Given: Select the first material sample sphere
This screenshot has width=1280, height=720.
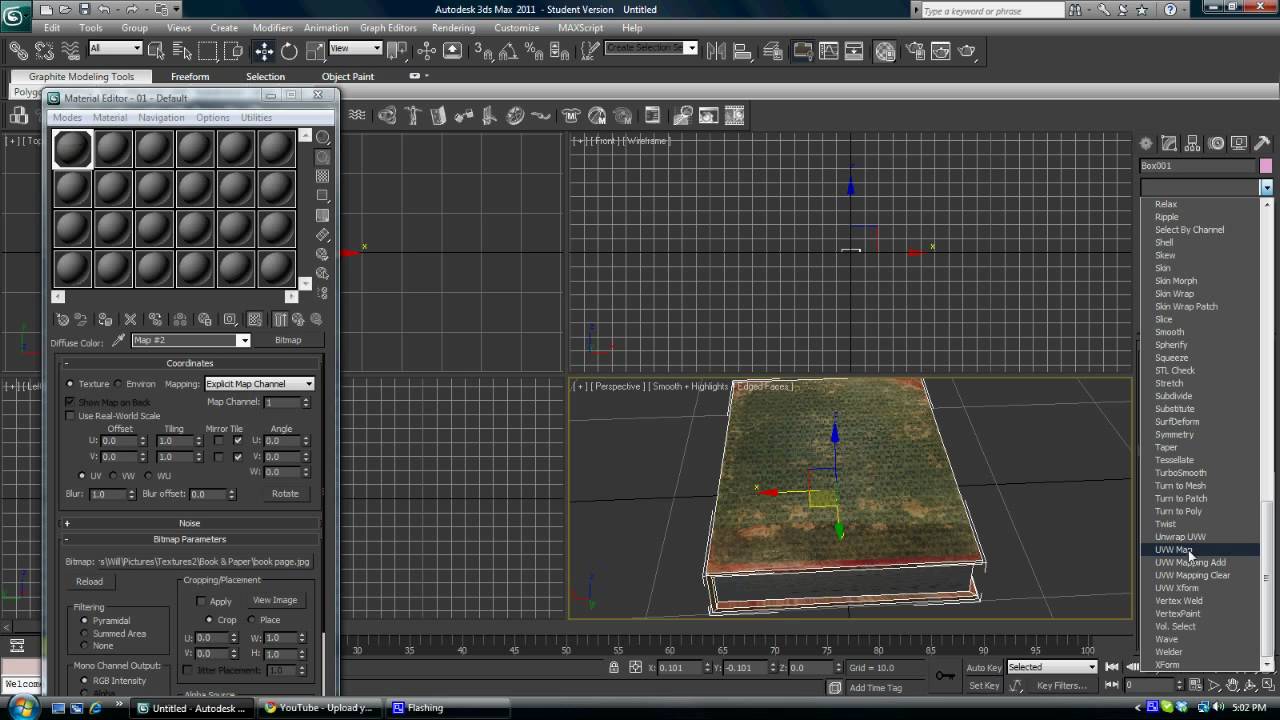Looking at the screenshot, I should point(72,149).
